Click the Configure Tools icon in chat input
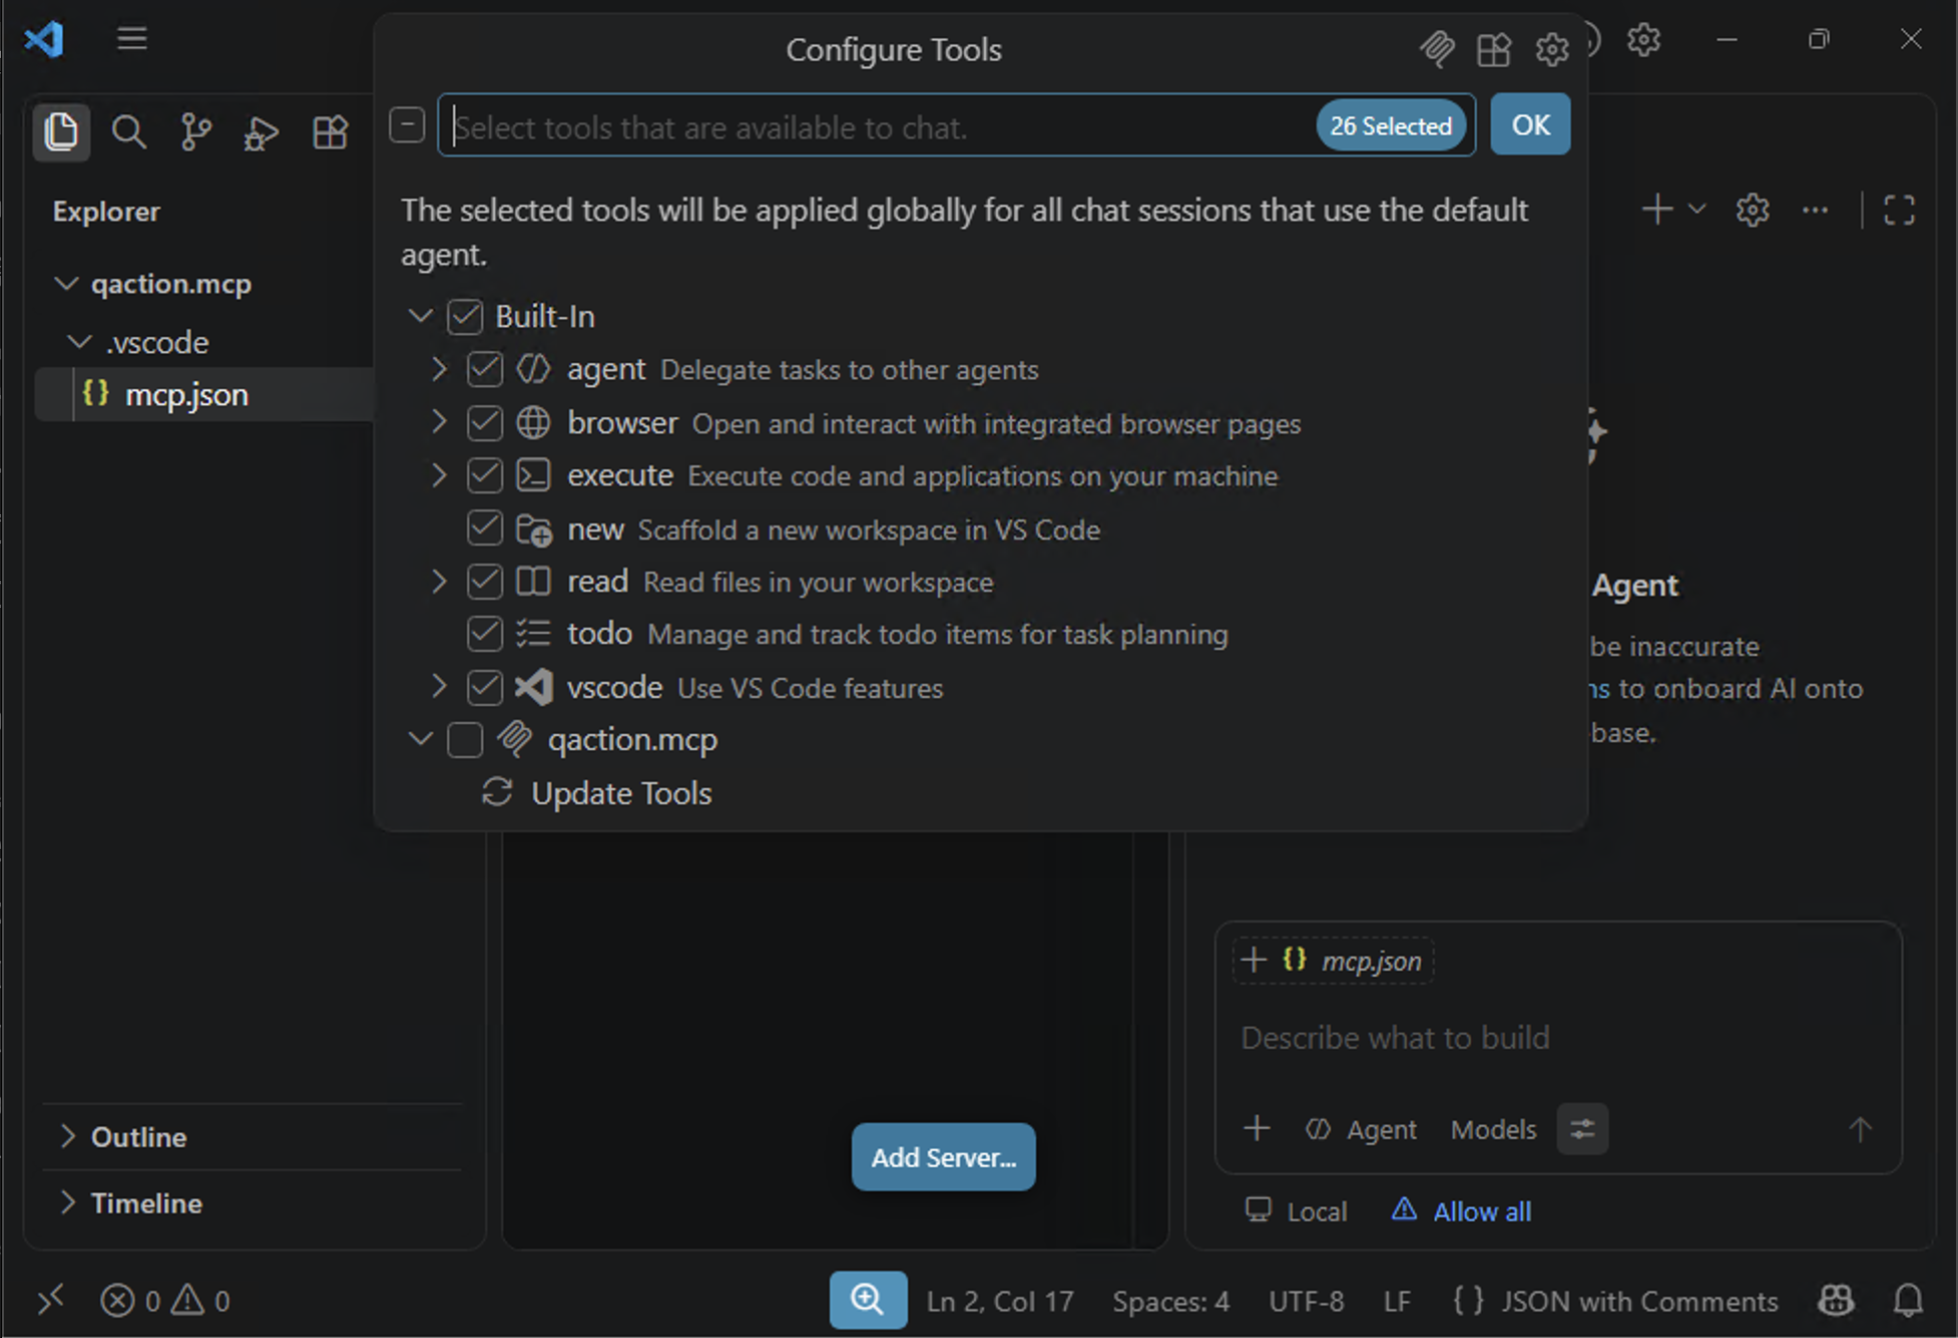The height and width of the screenshot is (1338, 1958). (1582, 1129)
